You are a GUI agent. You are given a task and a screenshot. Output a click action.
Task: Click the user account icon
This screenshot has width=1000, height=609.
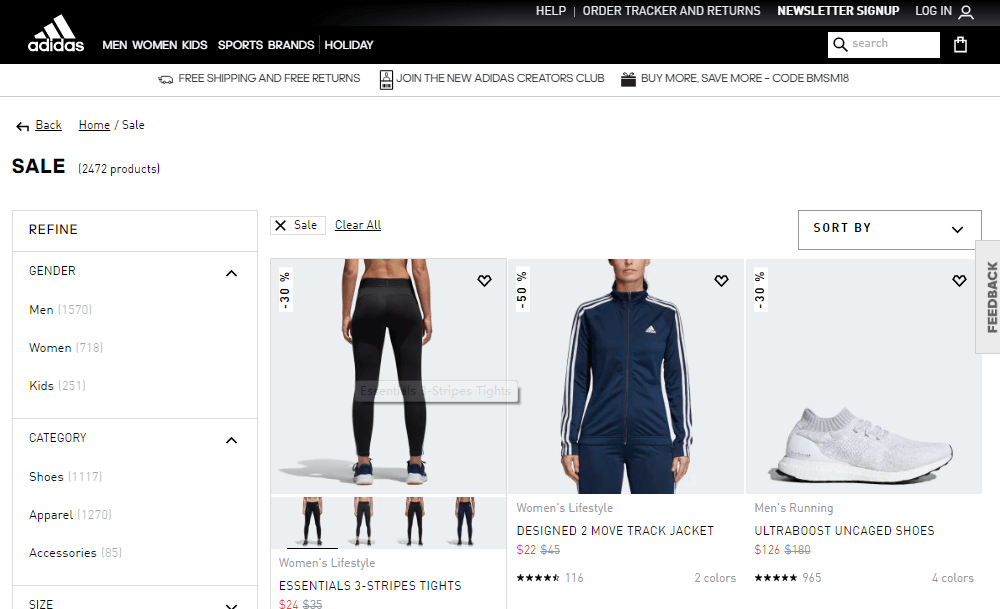click(966, 12)
